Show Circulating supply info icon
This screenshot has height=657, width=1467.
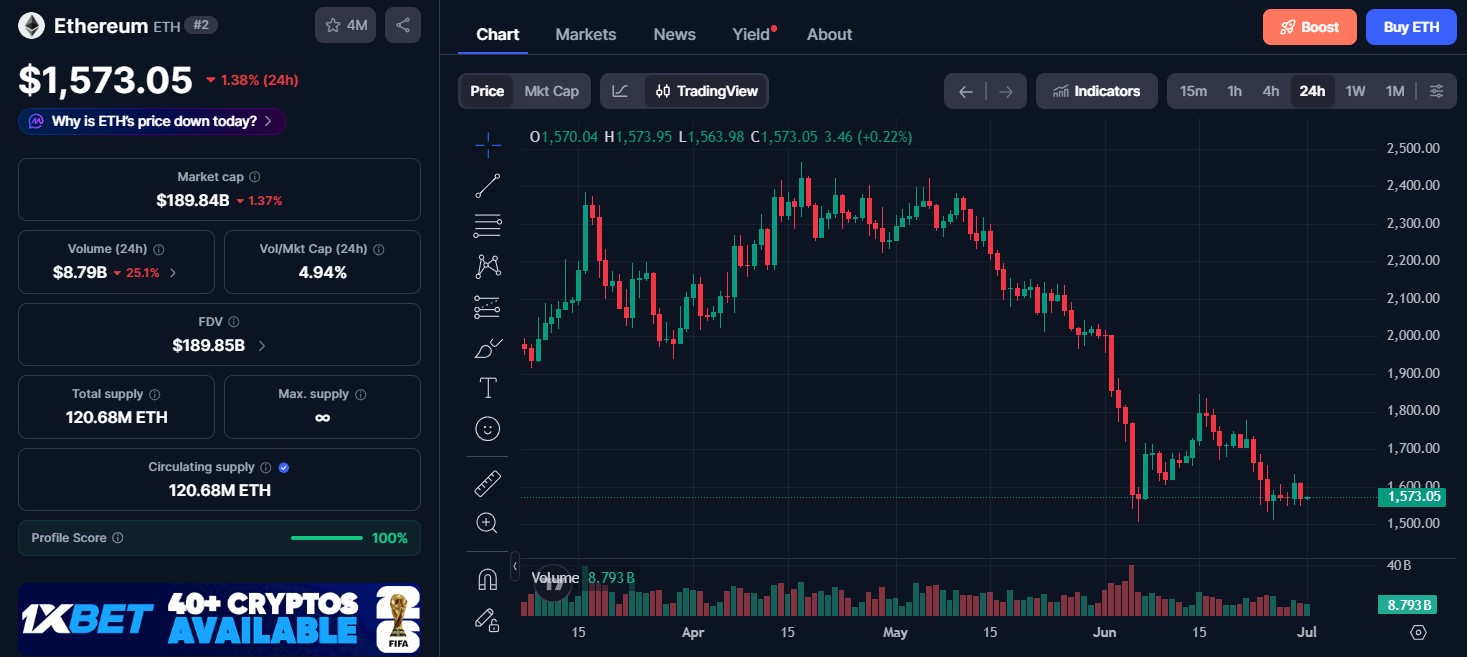[x=265, y=467]
